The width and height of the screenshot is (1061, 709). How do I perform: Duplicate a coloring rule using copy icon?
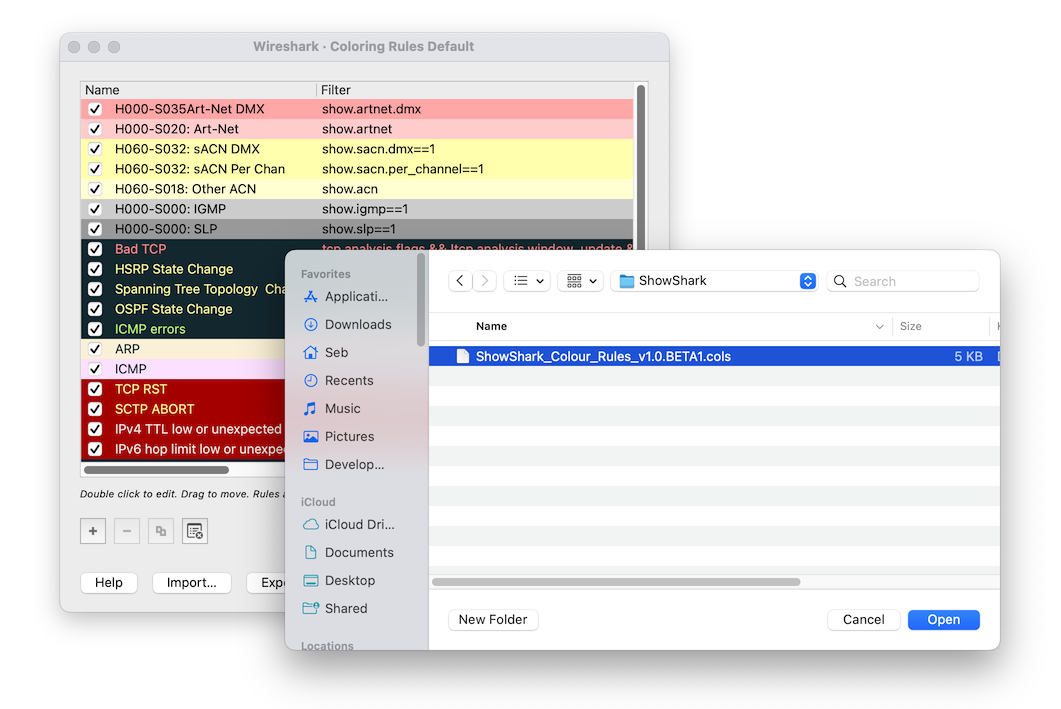[x=160, y=531]
